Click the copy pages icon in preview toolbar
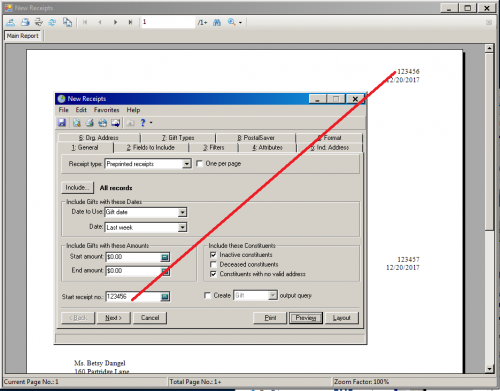The height and width of the screenshot is (391, 500). pos(67,22)
